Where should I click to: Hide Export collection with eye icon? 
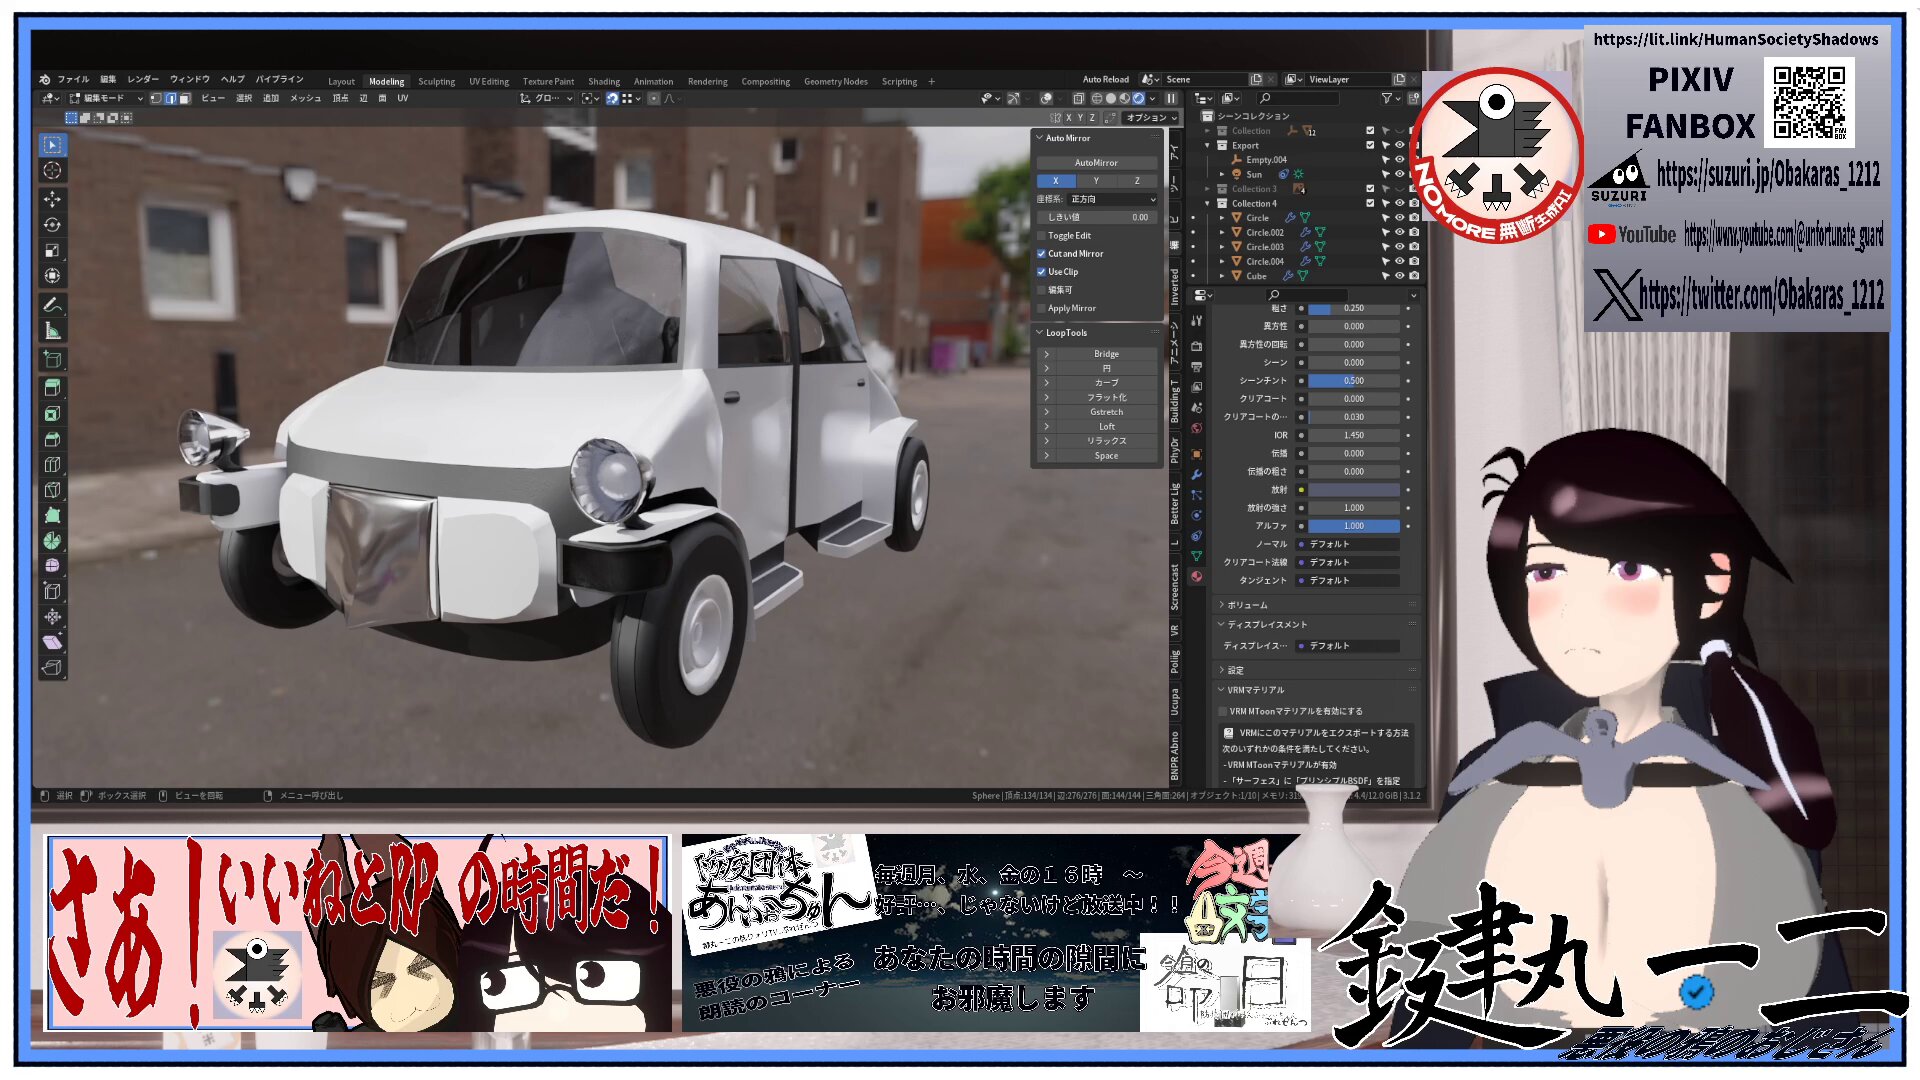[x=1400, y=146]
